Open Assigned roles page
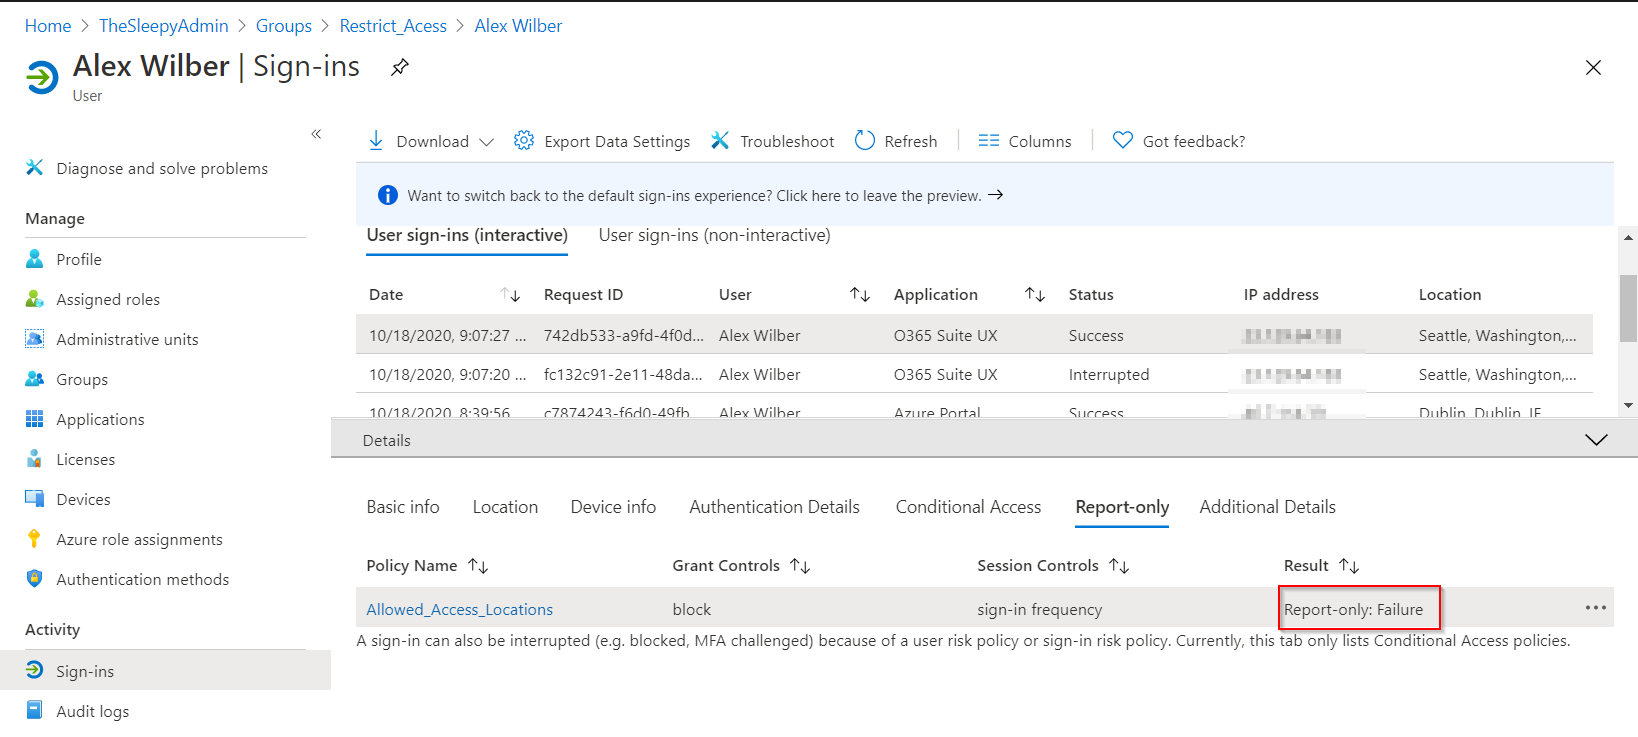The width and height of the screenshot is (1638, 737). [108, 299]
